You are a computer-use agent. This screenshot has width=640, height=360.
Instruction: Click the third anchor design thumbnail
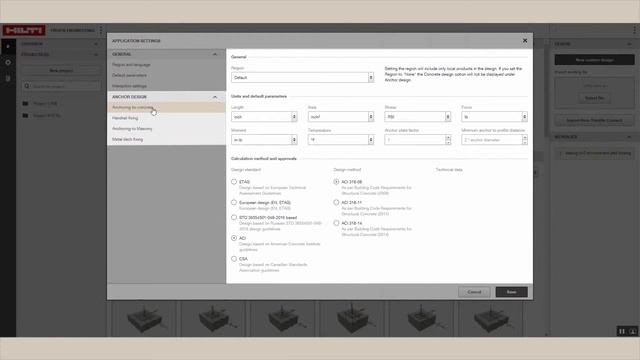282,319
